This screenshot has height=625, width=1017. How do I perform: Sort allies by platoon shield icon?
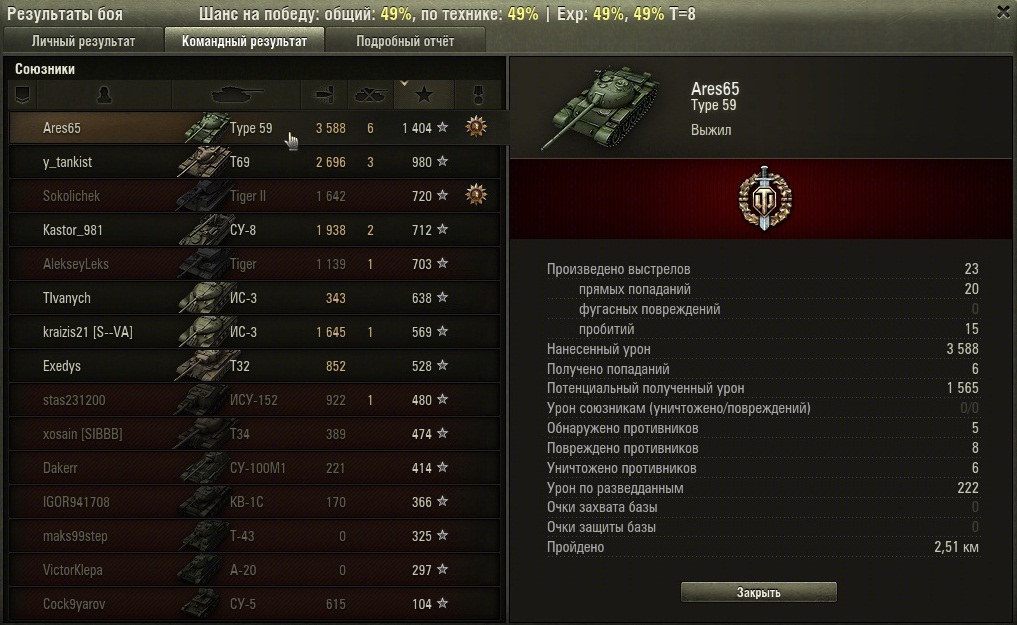click(23, 95)
